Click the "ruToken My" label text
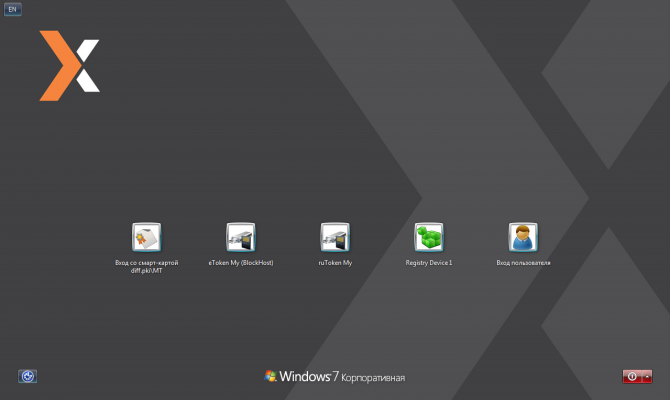The width and height of the screenshot is (670, 400). click(335, 263)
